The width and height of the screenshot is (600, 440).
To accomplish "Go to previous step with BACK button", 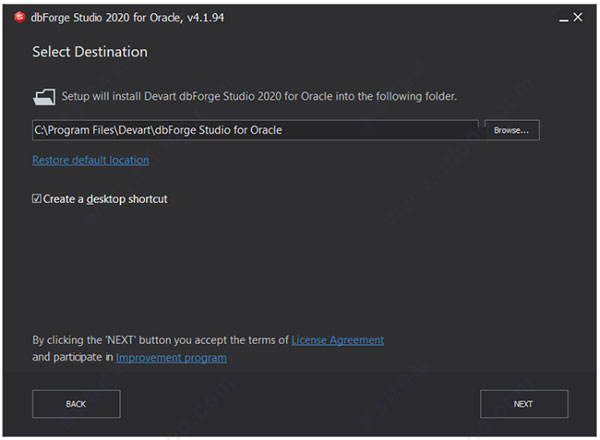I will point(76,404).
